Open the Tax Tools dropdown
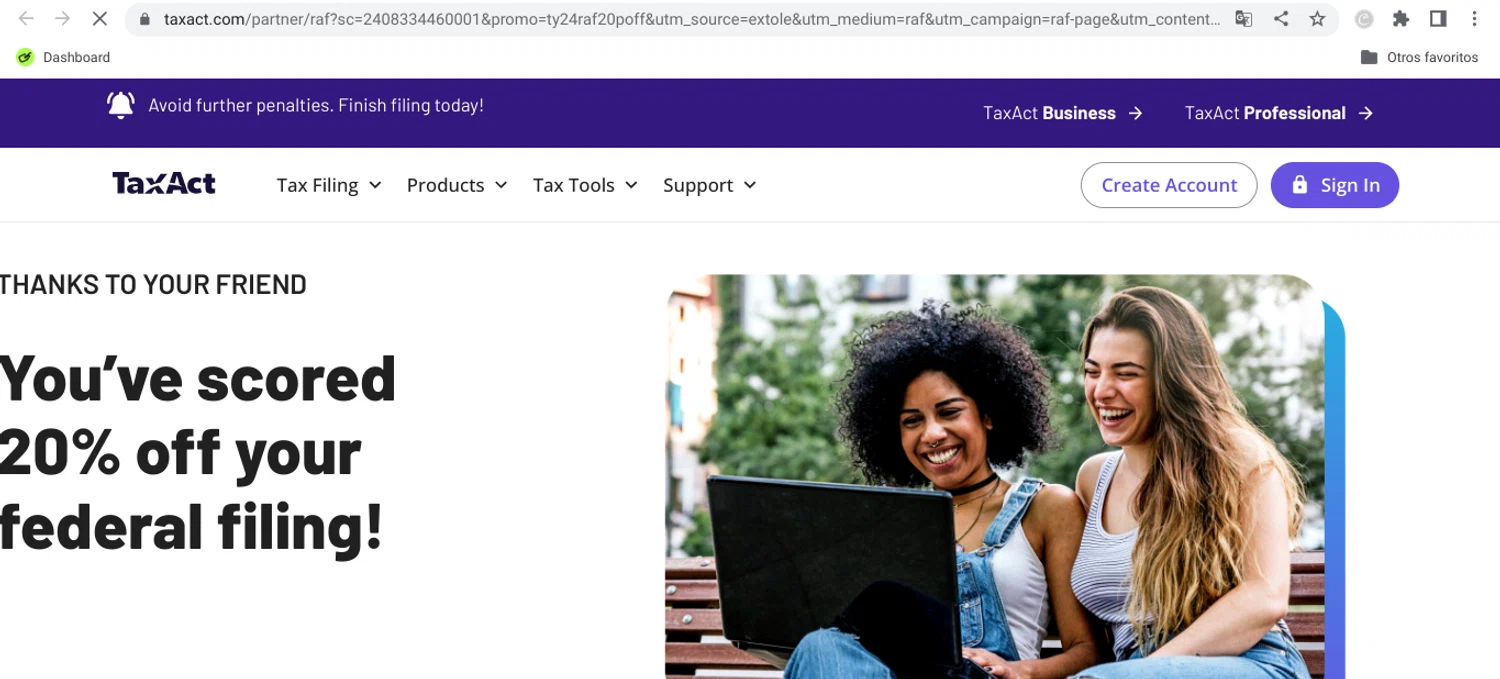 (585, 185)
